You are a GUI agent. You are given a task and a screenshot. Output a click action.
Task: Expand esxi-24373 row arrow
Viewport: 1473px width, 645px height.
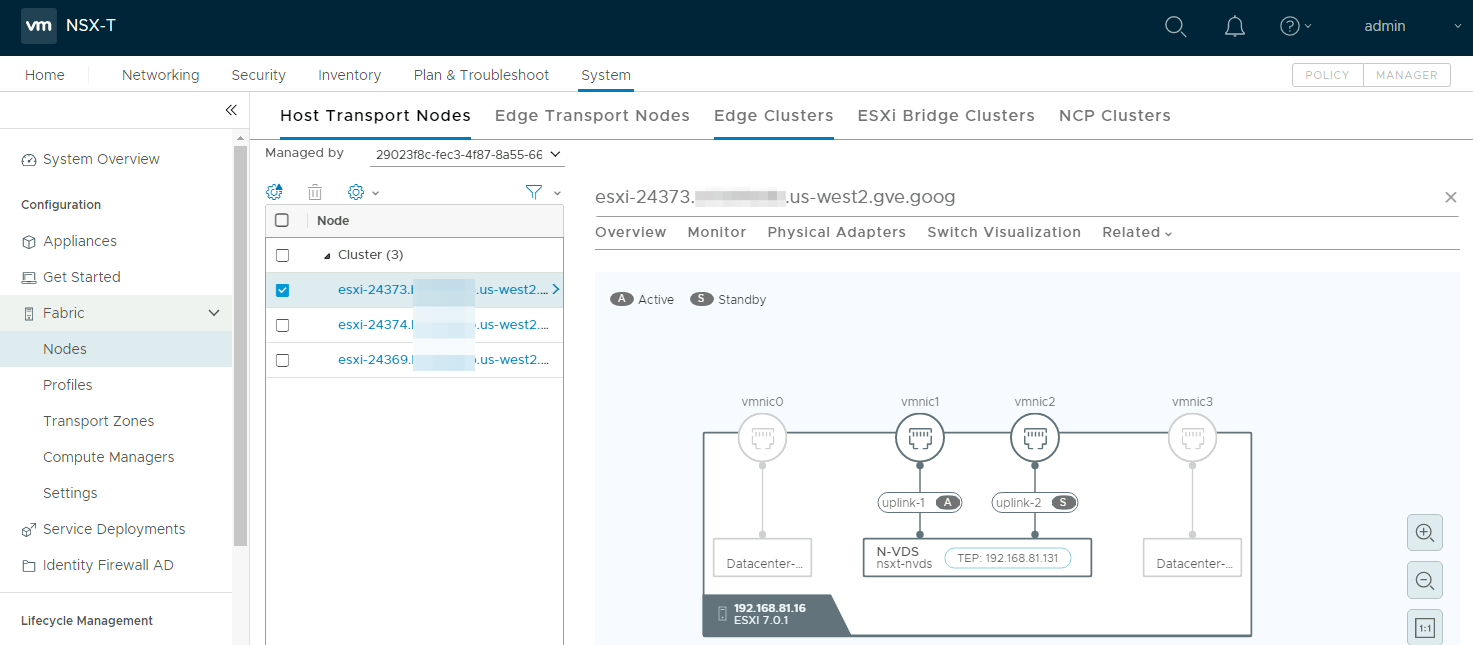(555, 290)
